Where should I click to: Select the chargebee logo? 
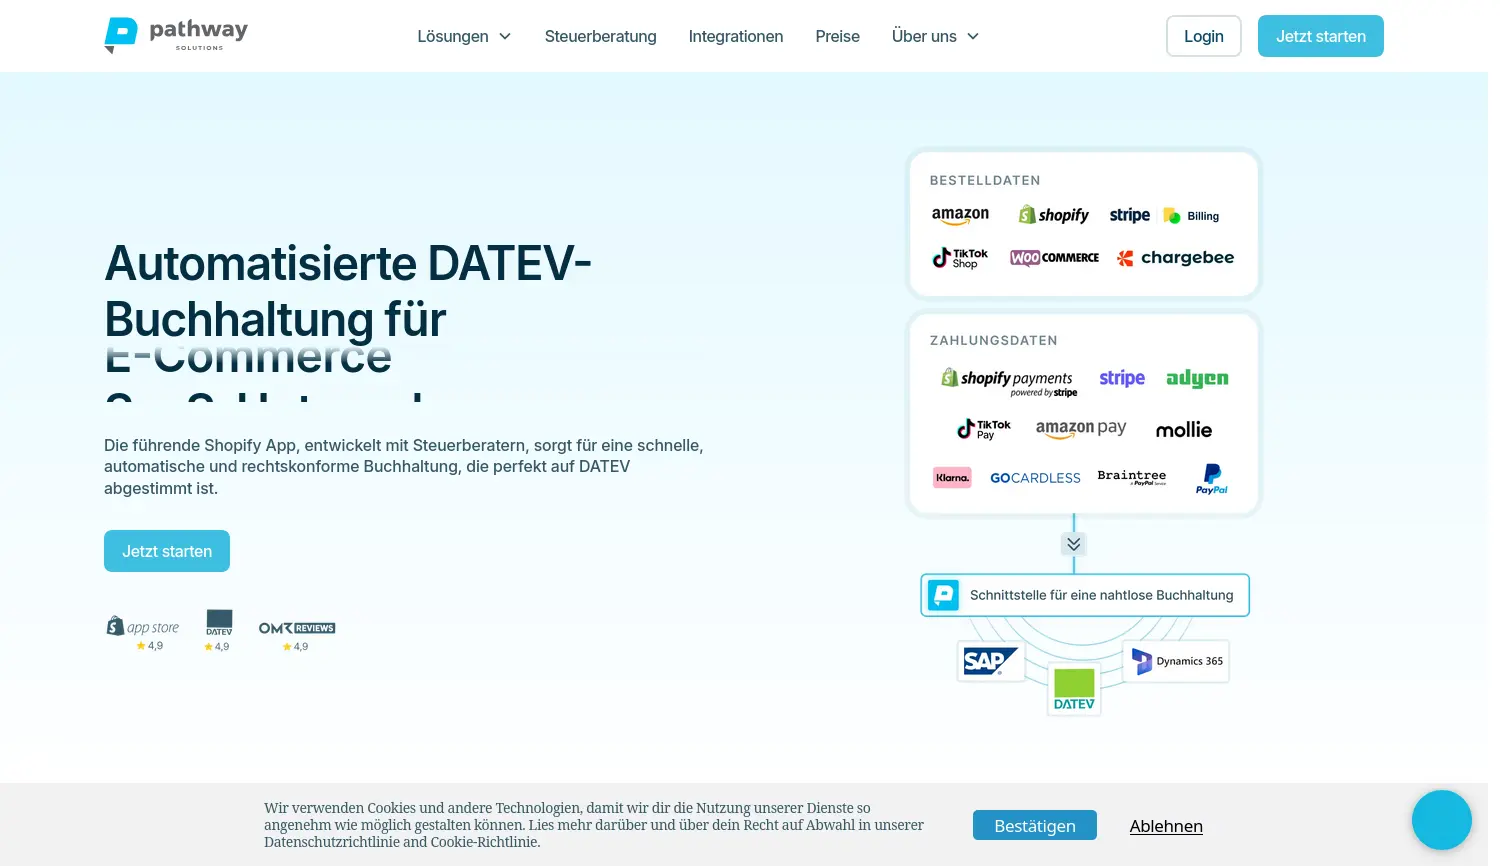tap(1175, 257)
